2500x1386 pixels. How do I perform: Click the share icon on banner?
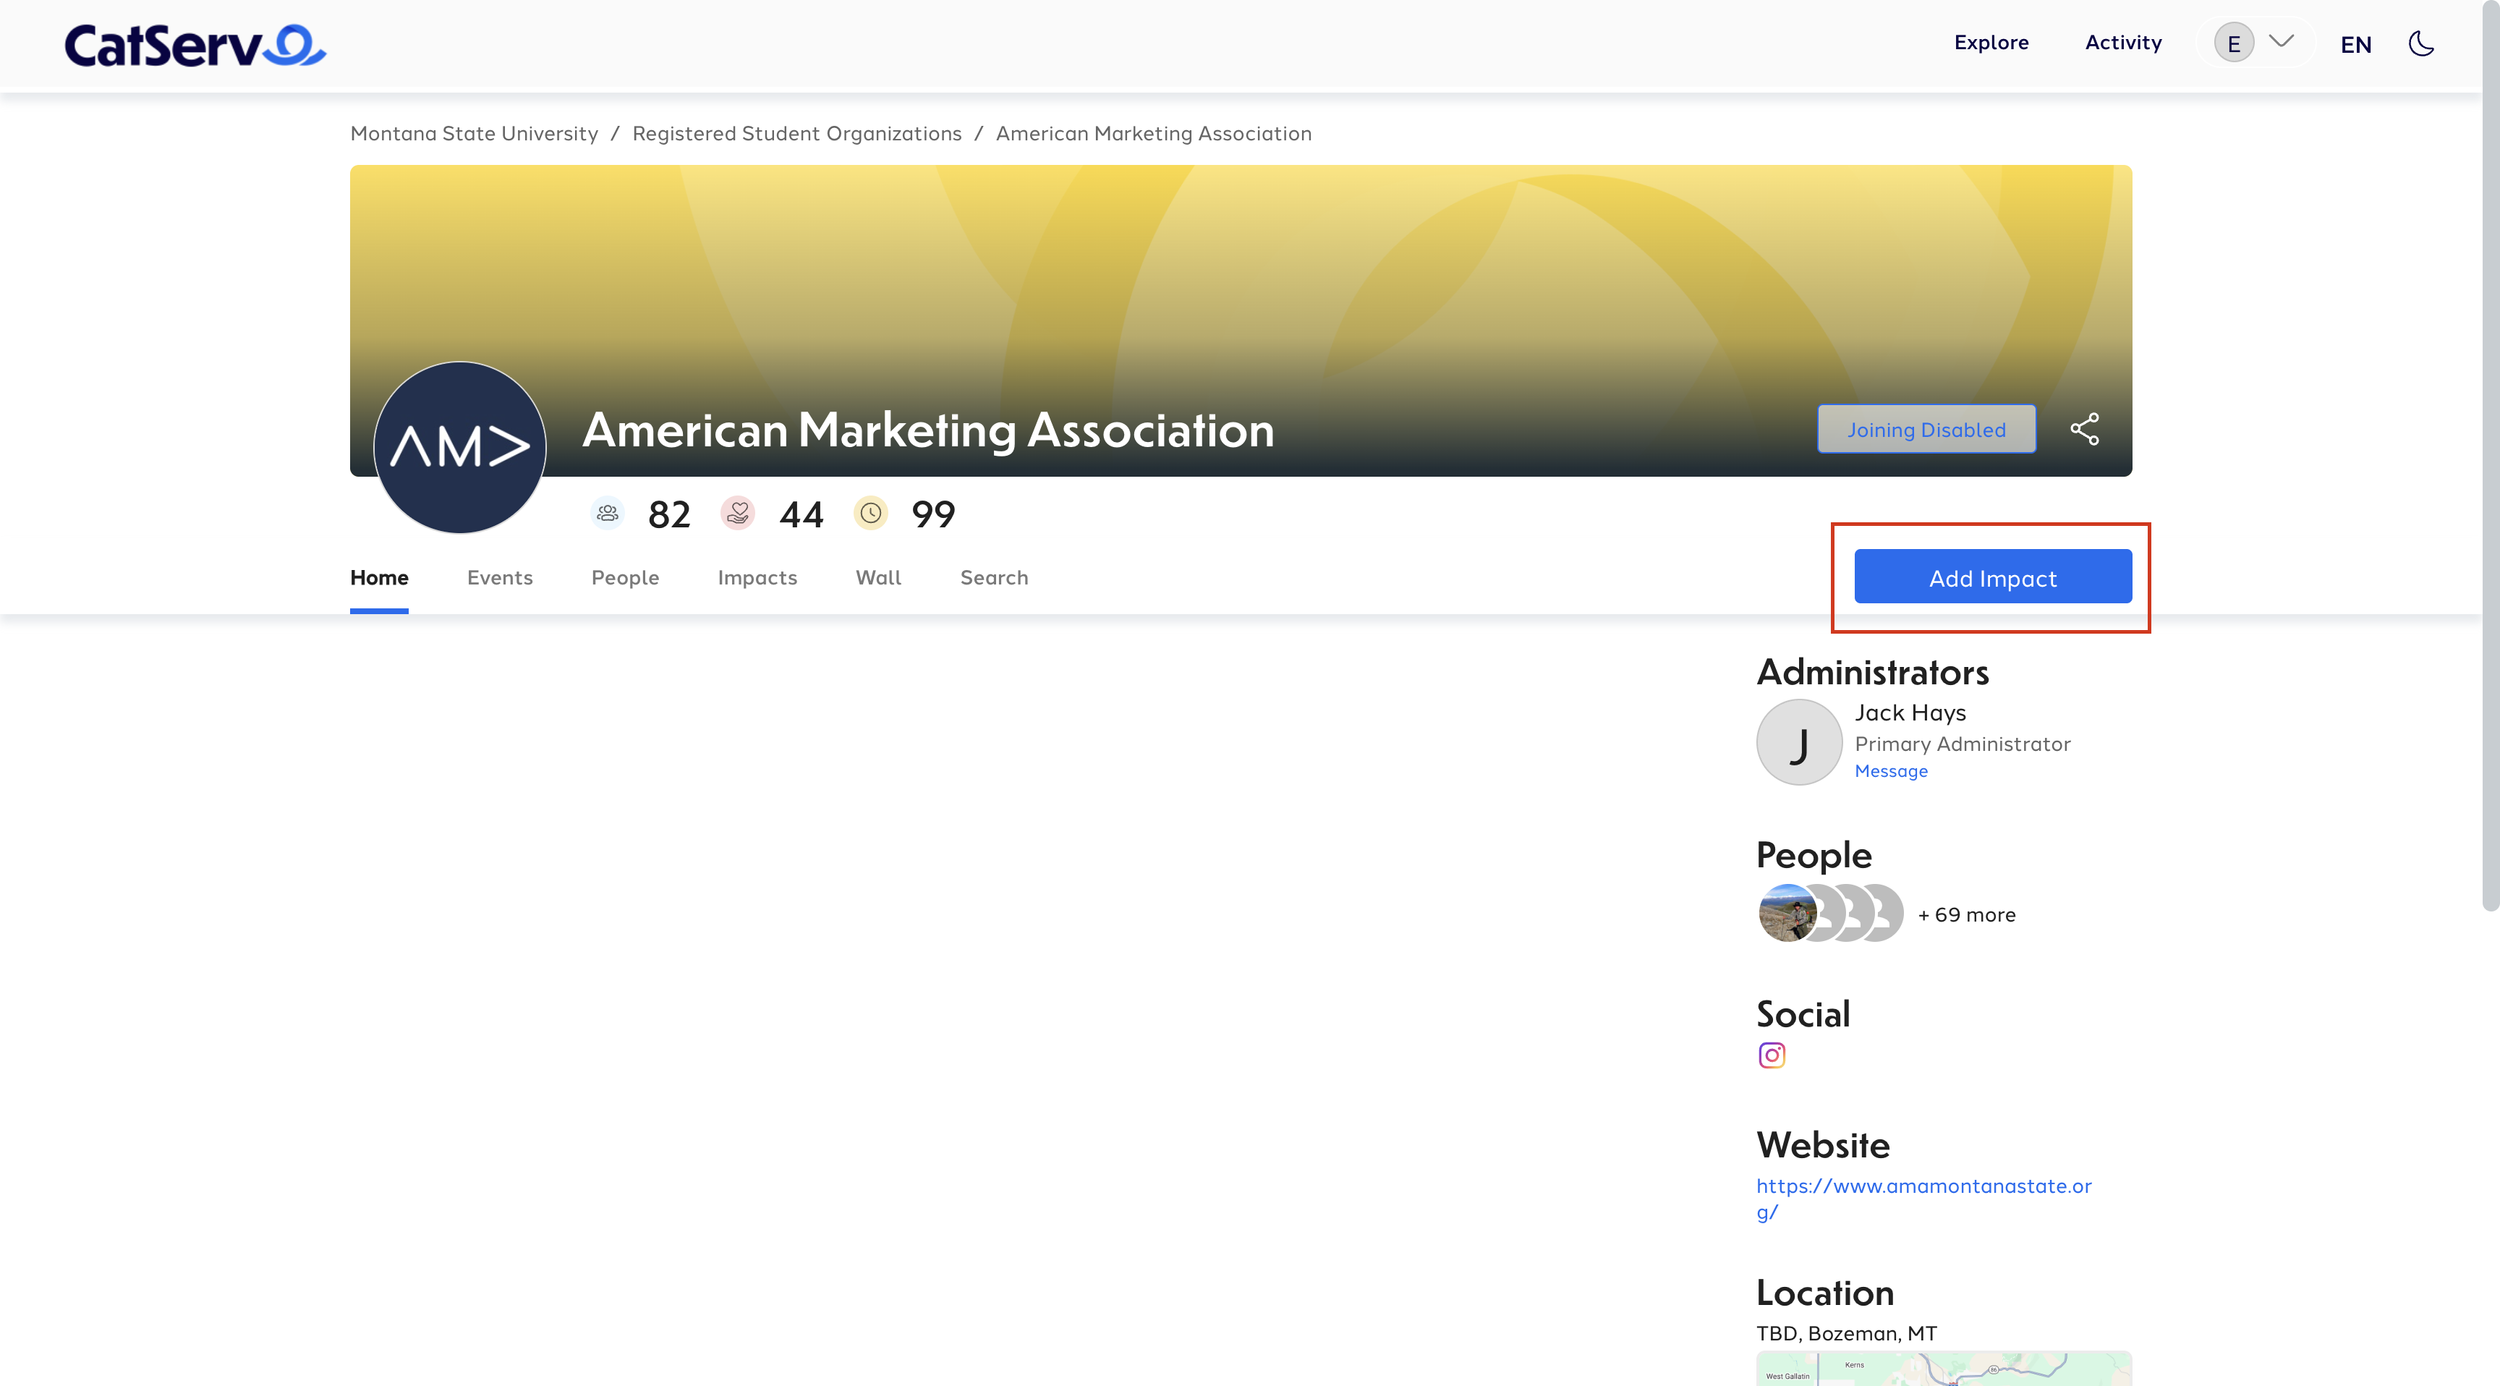[x=2084, y=430]
